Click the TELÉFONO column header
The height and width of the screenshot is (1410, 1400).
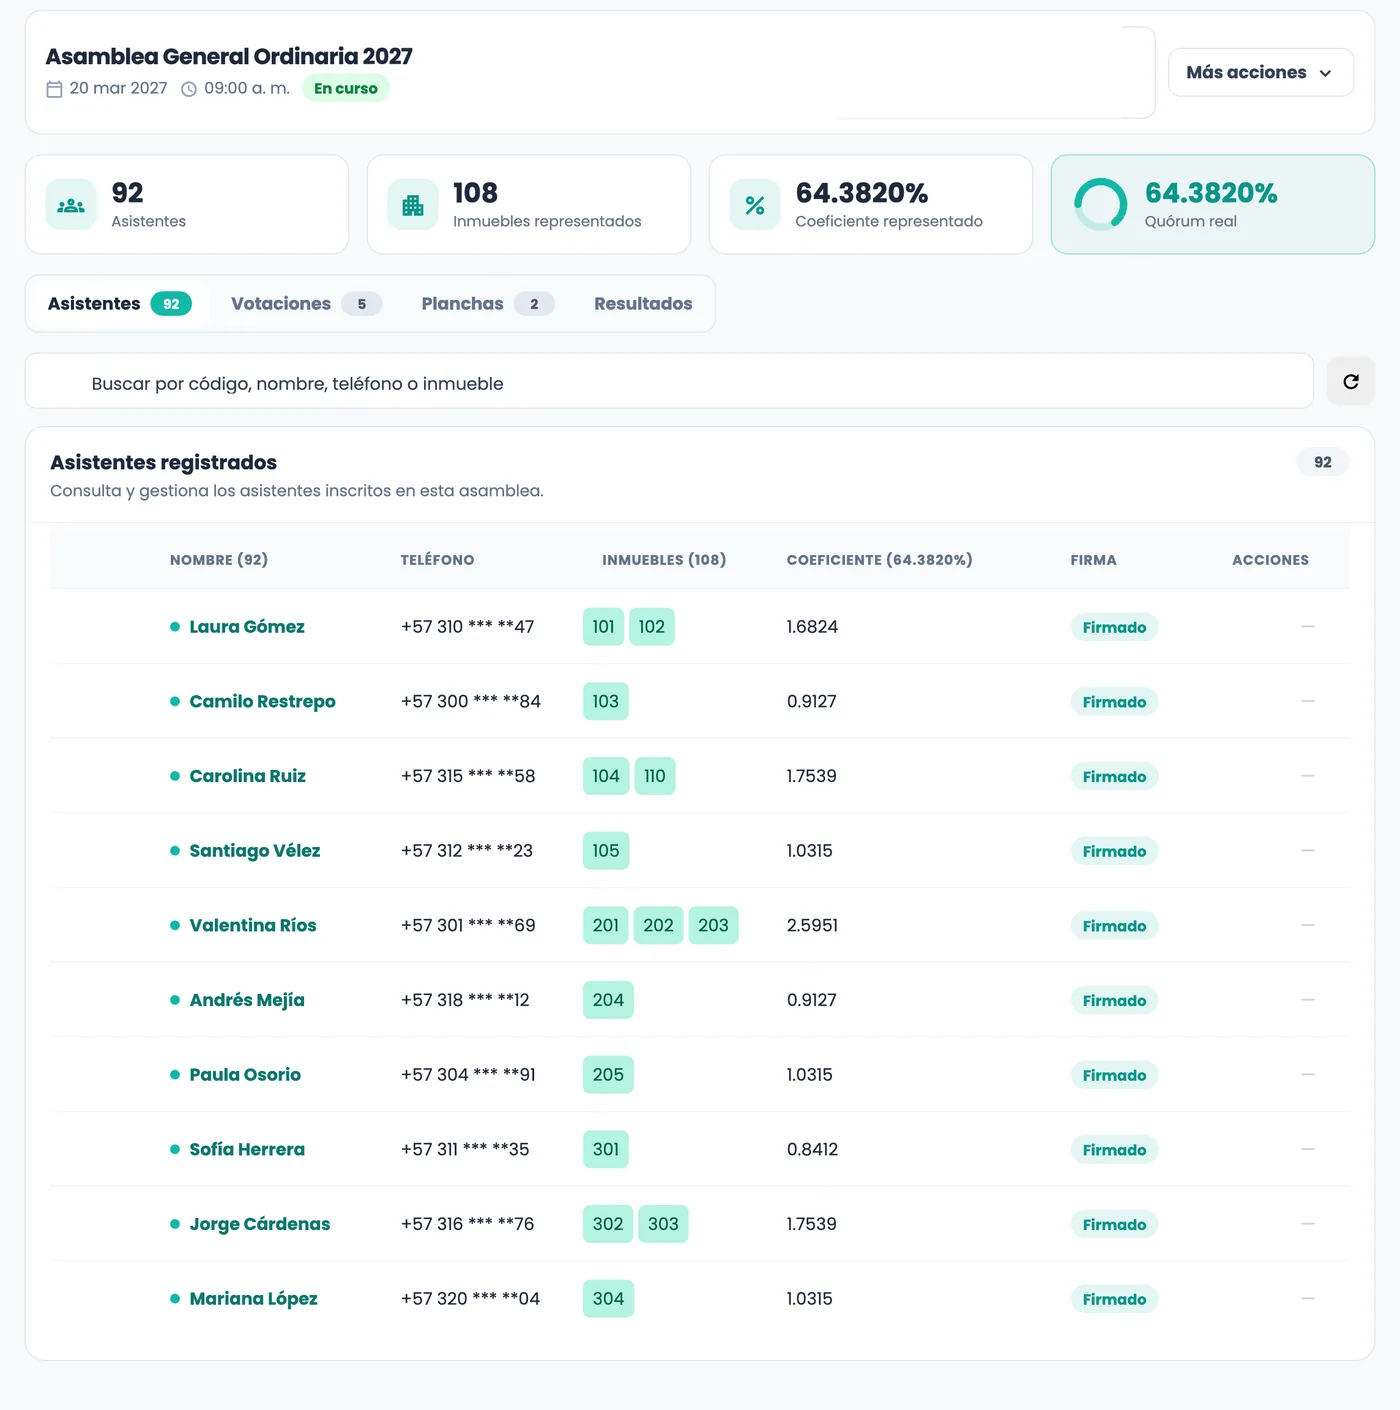(x=437, y=560)
